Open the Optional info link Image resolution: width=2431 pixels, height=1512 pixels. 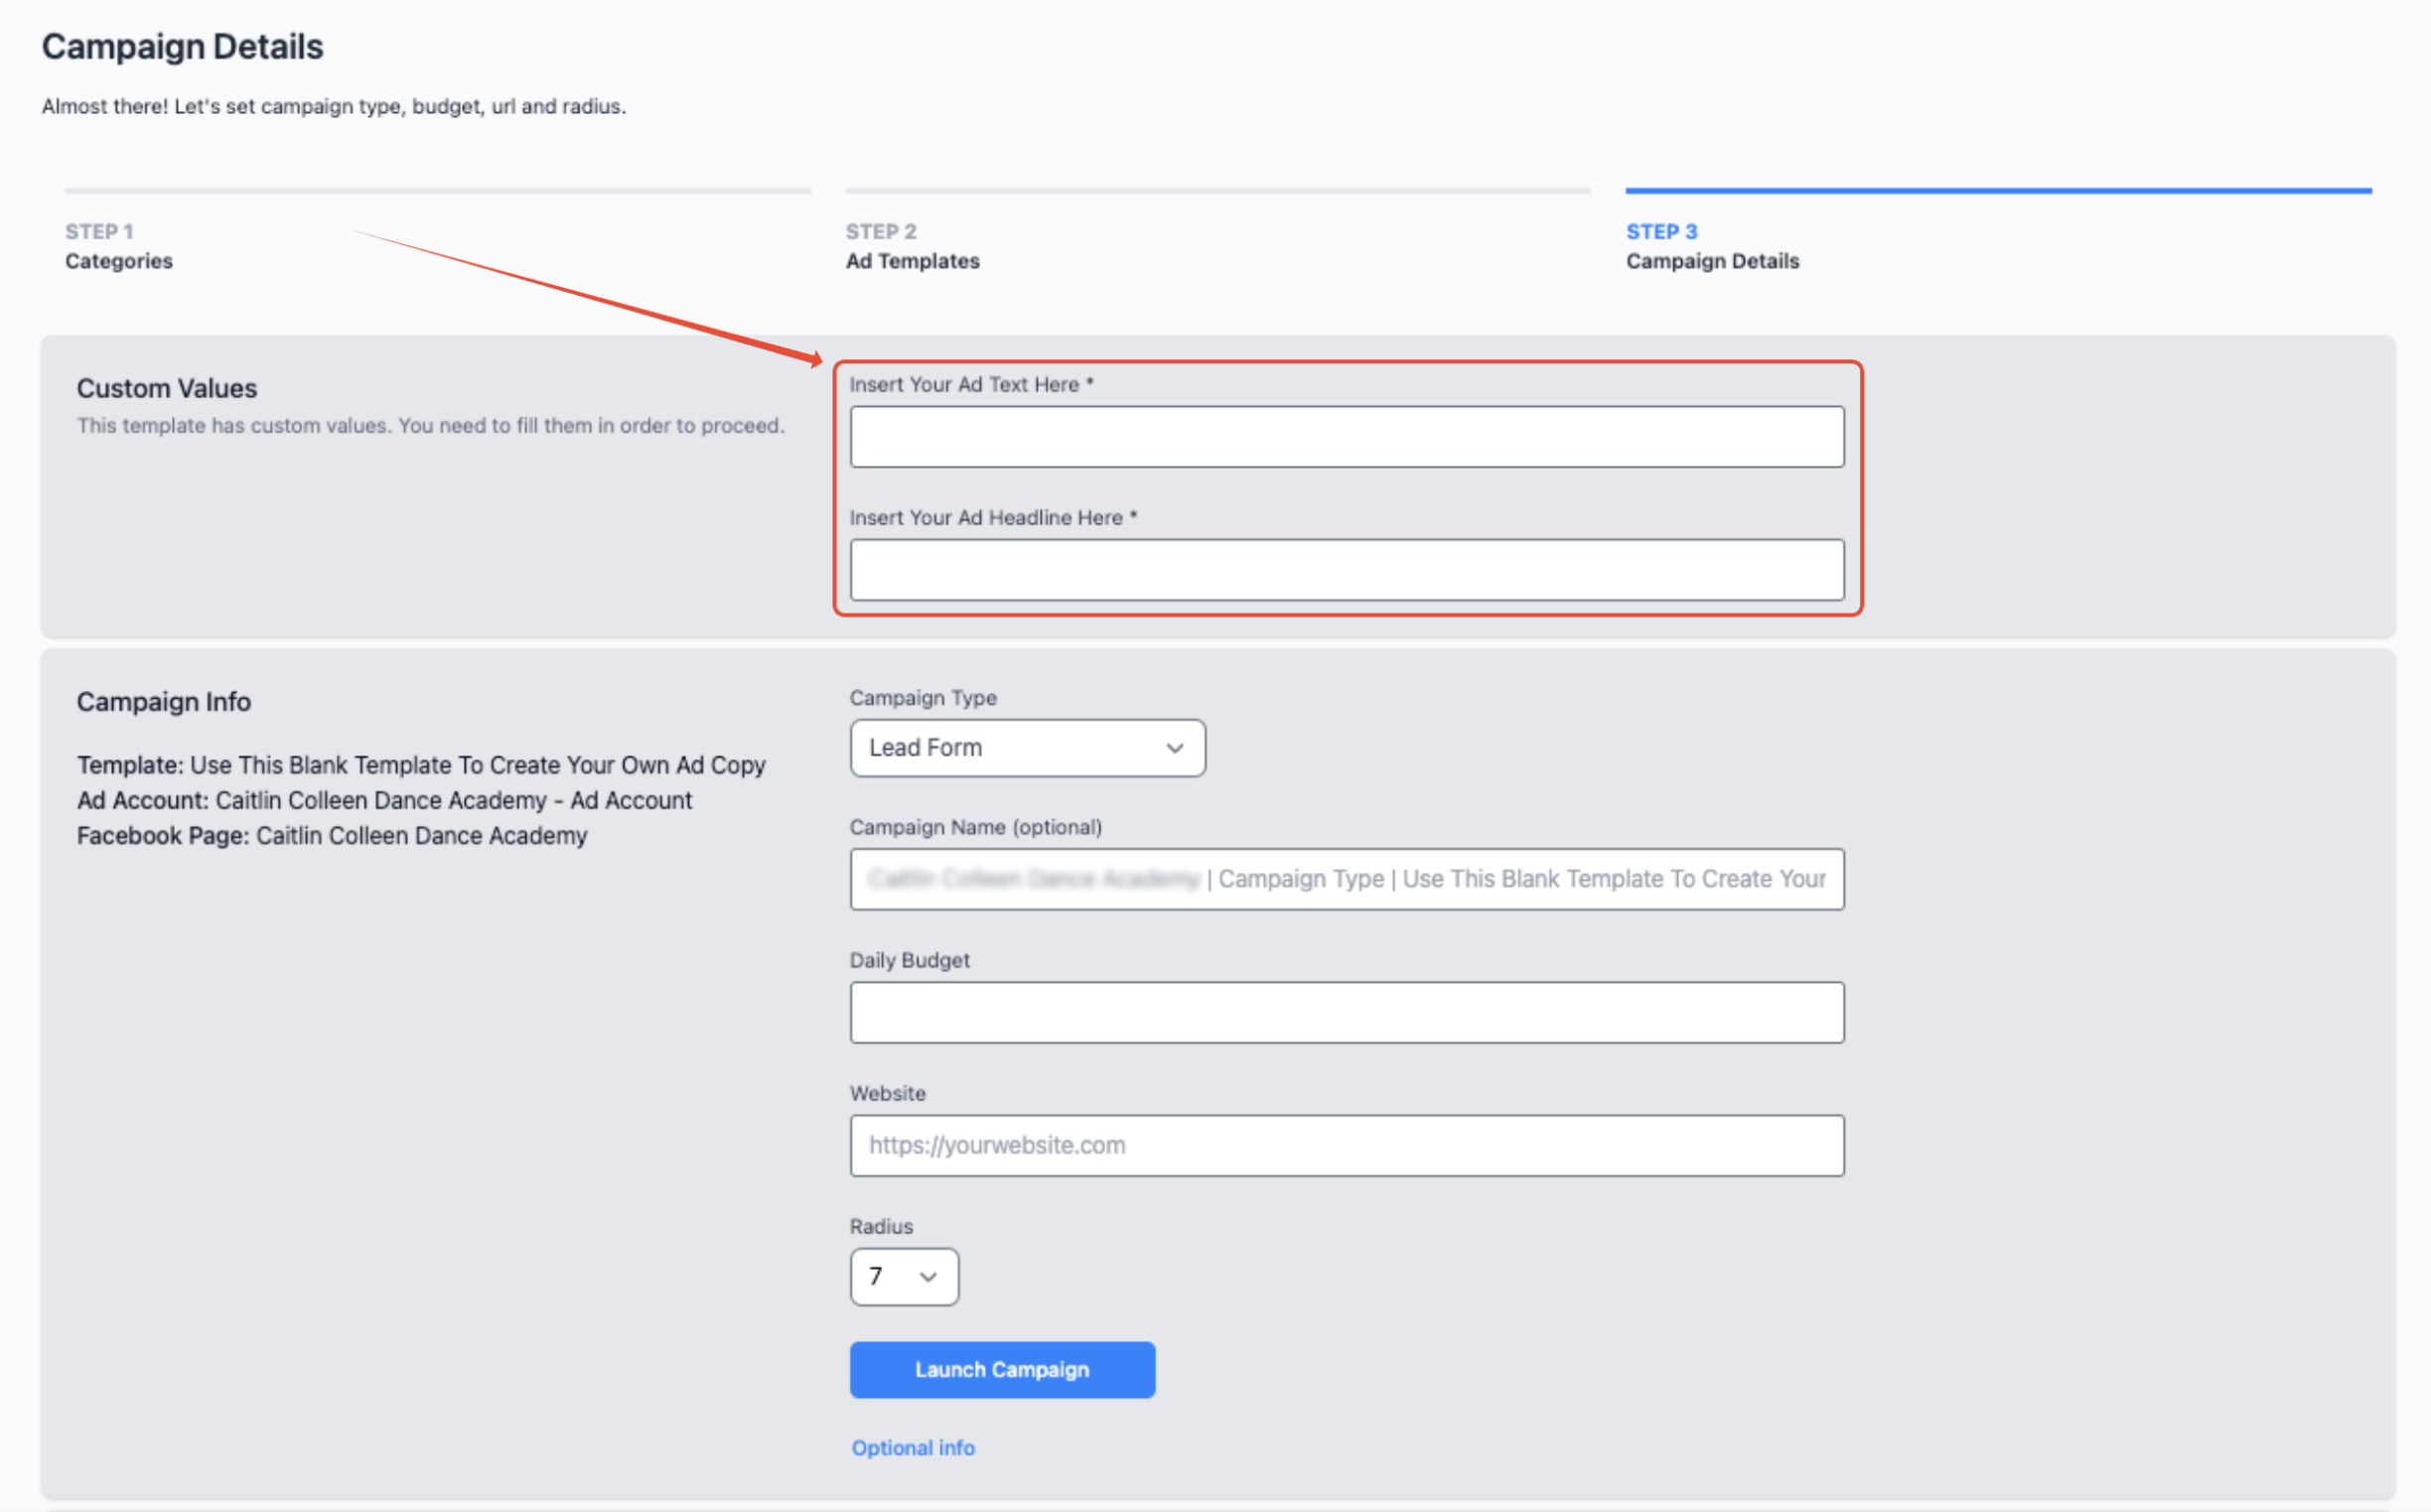coord(912,1447)
